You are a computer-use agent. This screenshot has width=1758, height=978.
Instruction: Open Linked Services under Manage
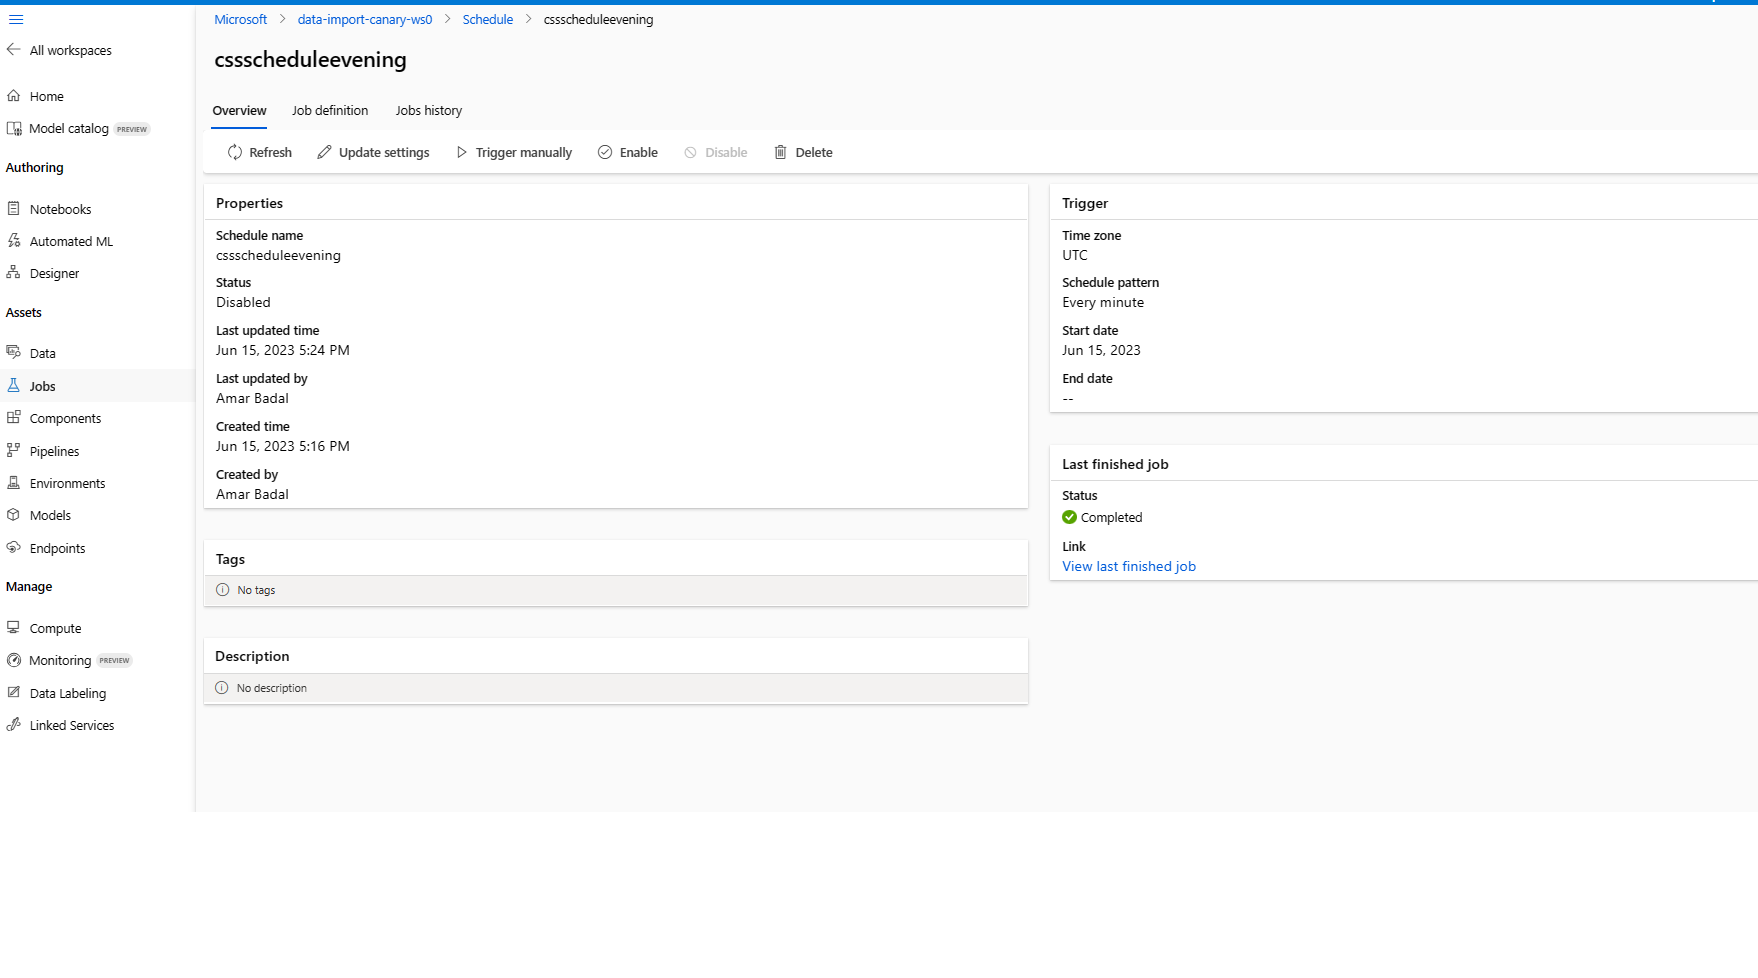(71, 724)
